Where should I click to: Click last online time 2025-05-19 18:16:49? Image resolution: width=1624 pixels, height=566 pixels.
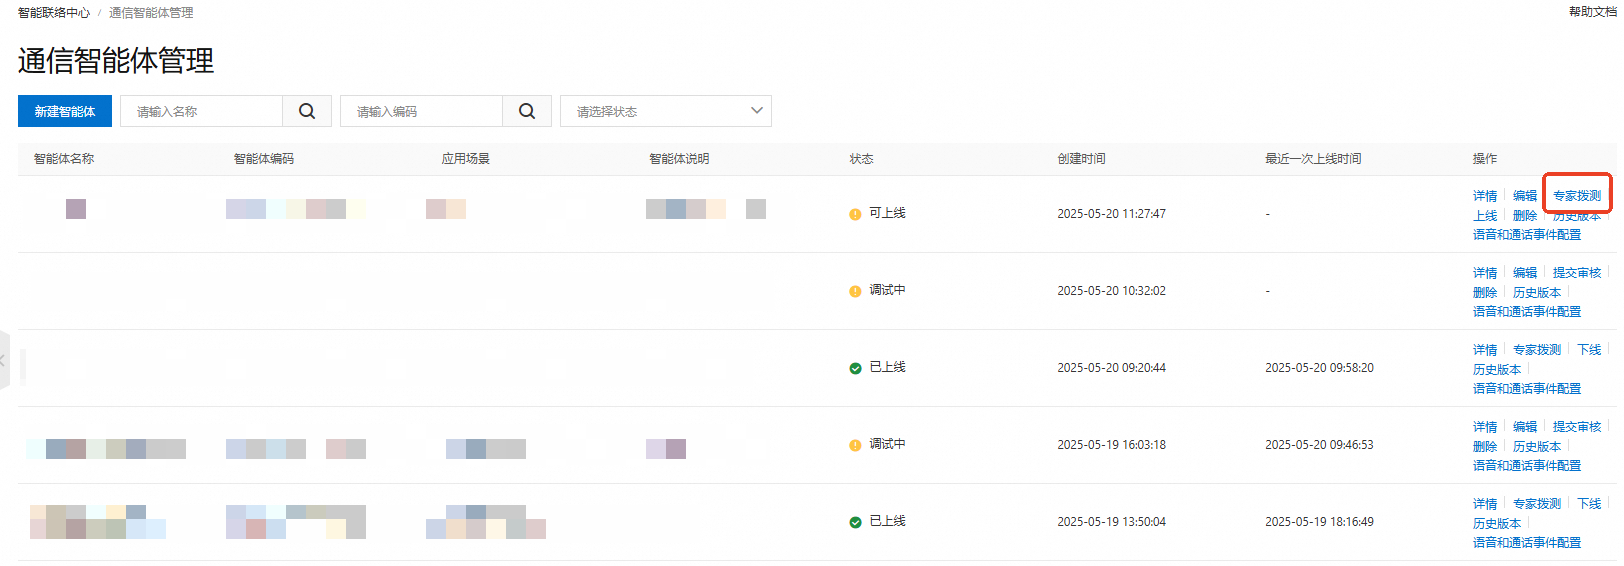click(1319, 522)
